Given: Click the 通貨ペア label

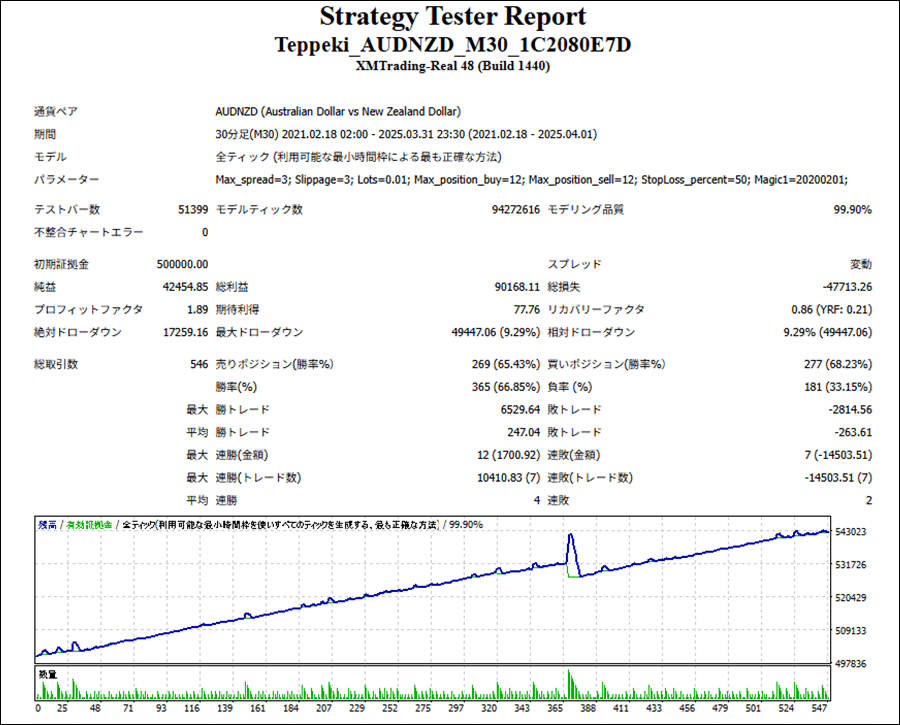Looking at the screenshot, I should tap(56, 111).
